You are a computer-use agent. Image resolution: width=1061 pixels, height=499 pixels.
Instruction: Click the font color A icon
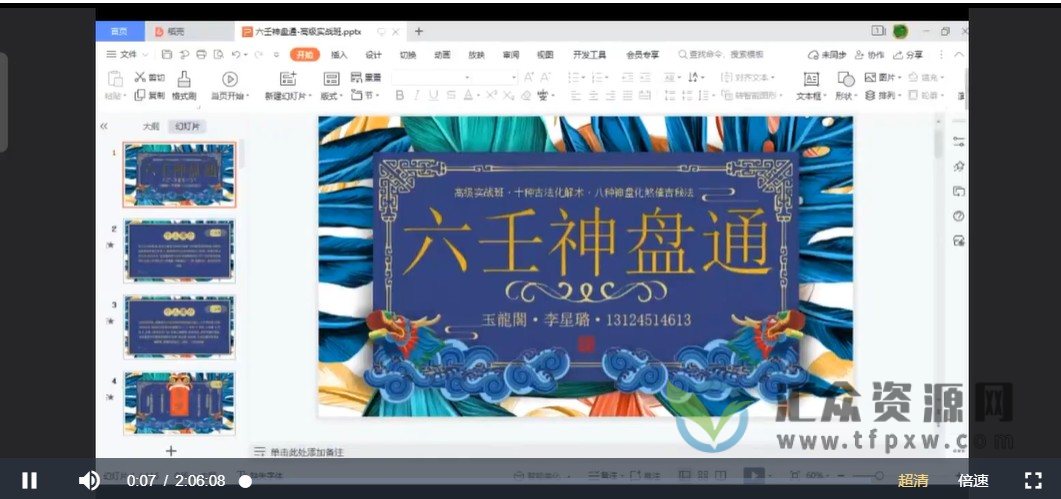coord(468,95)
